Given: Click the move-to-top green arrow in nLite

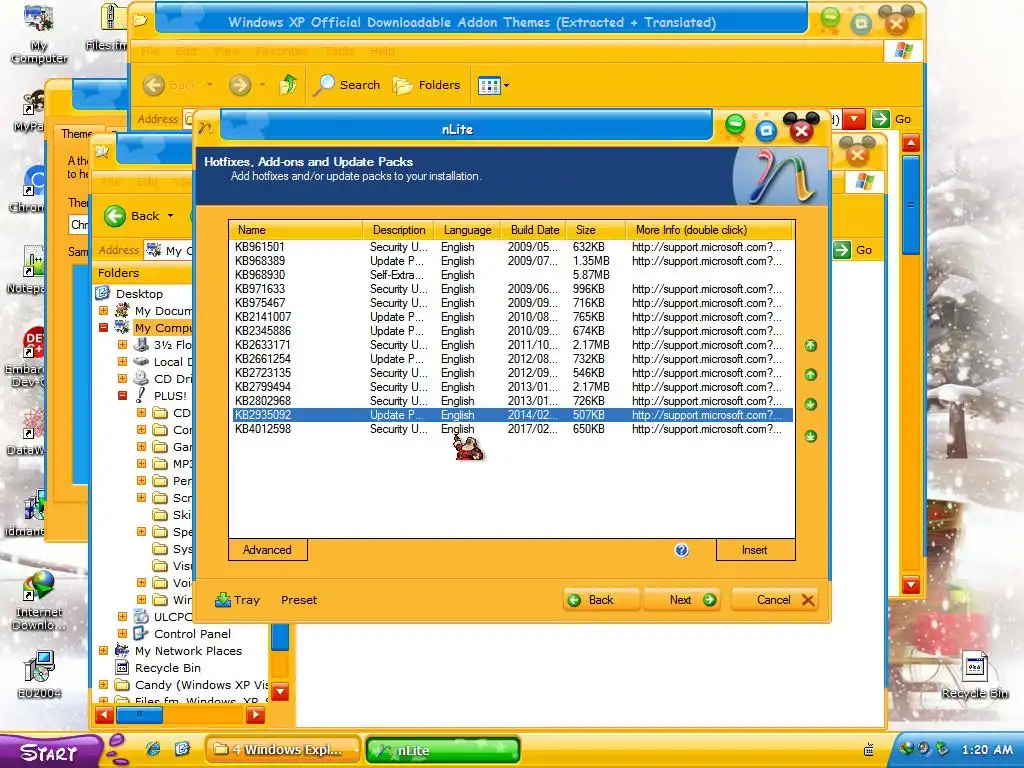Looking at the screenshot, I should [x=810, y=345].
